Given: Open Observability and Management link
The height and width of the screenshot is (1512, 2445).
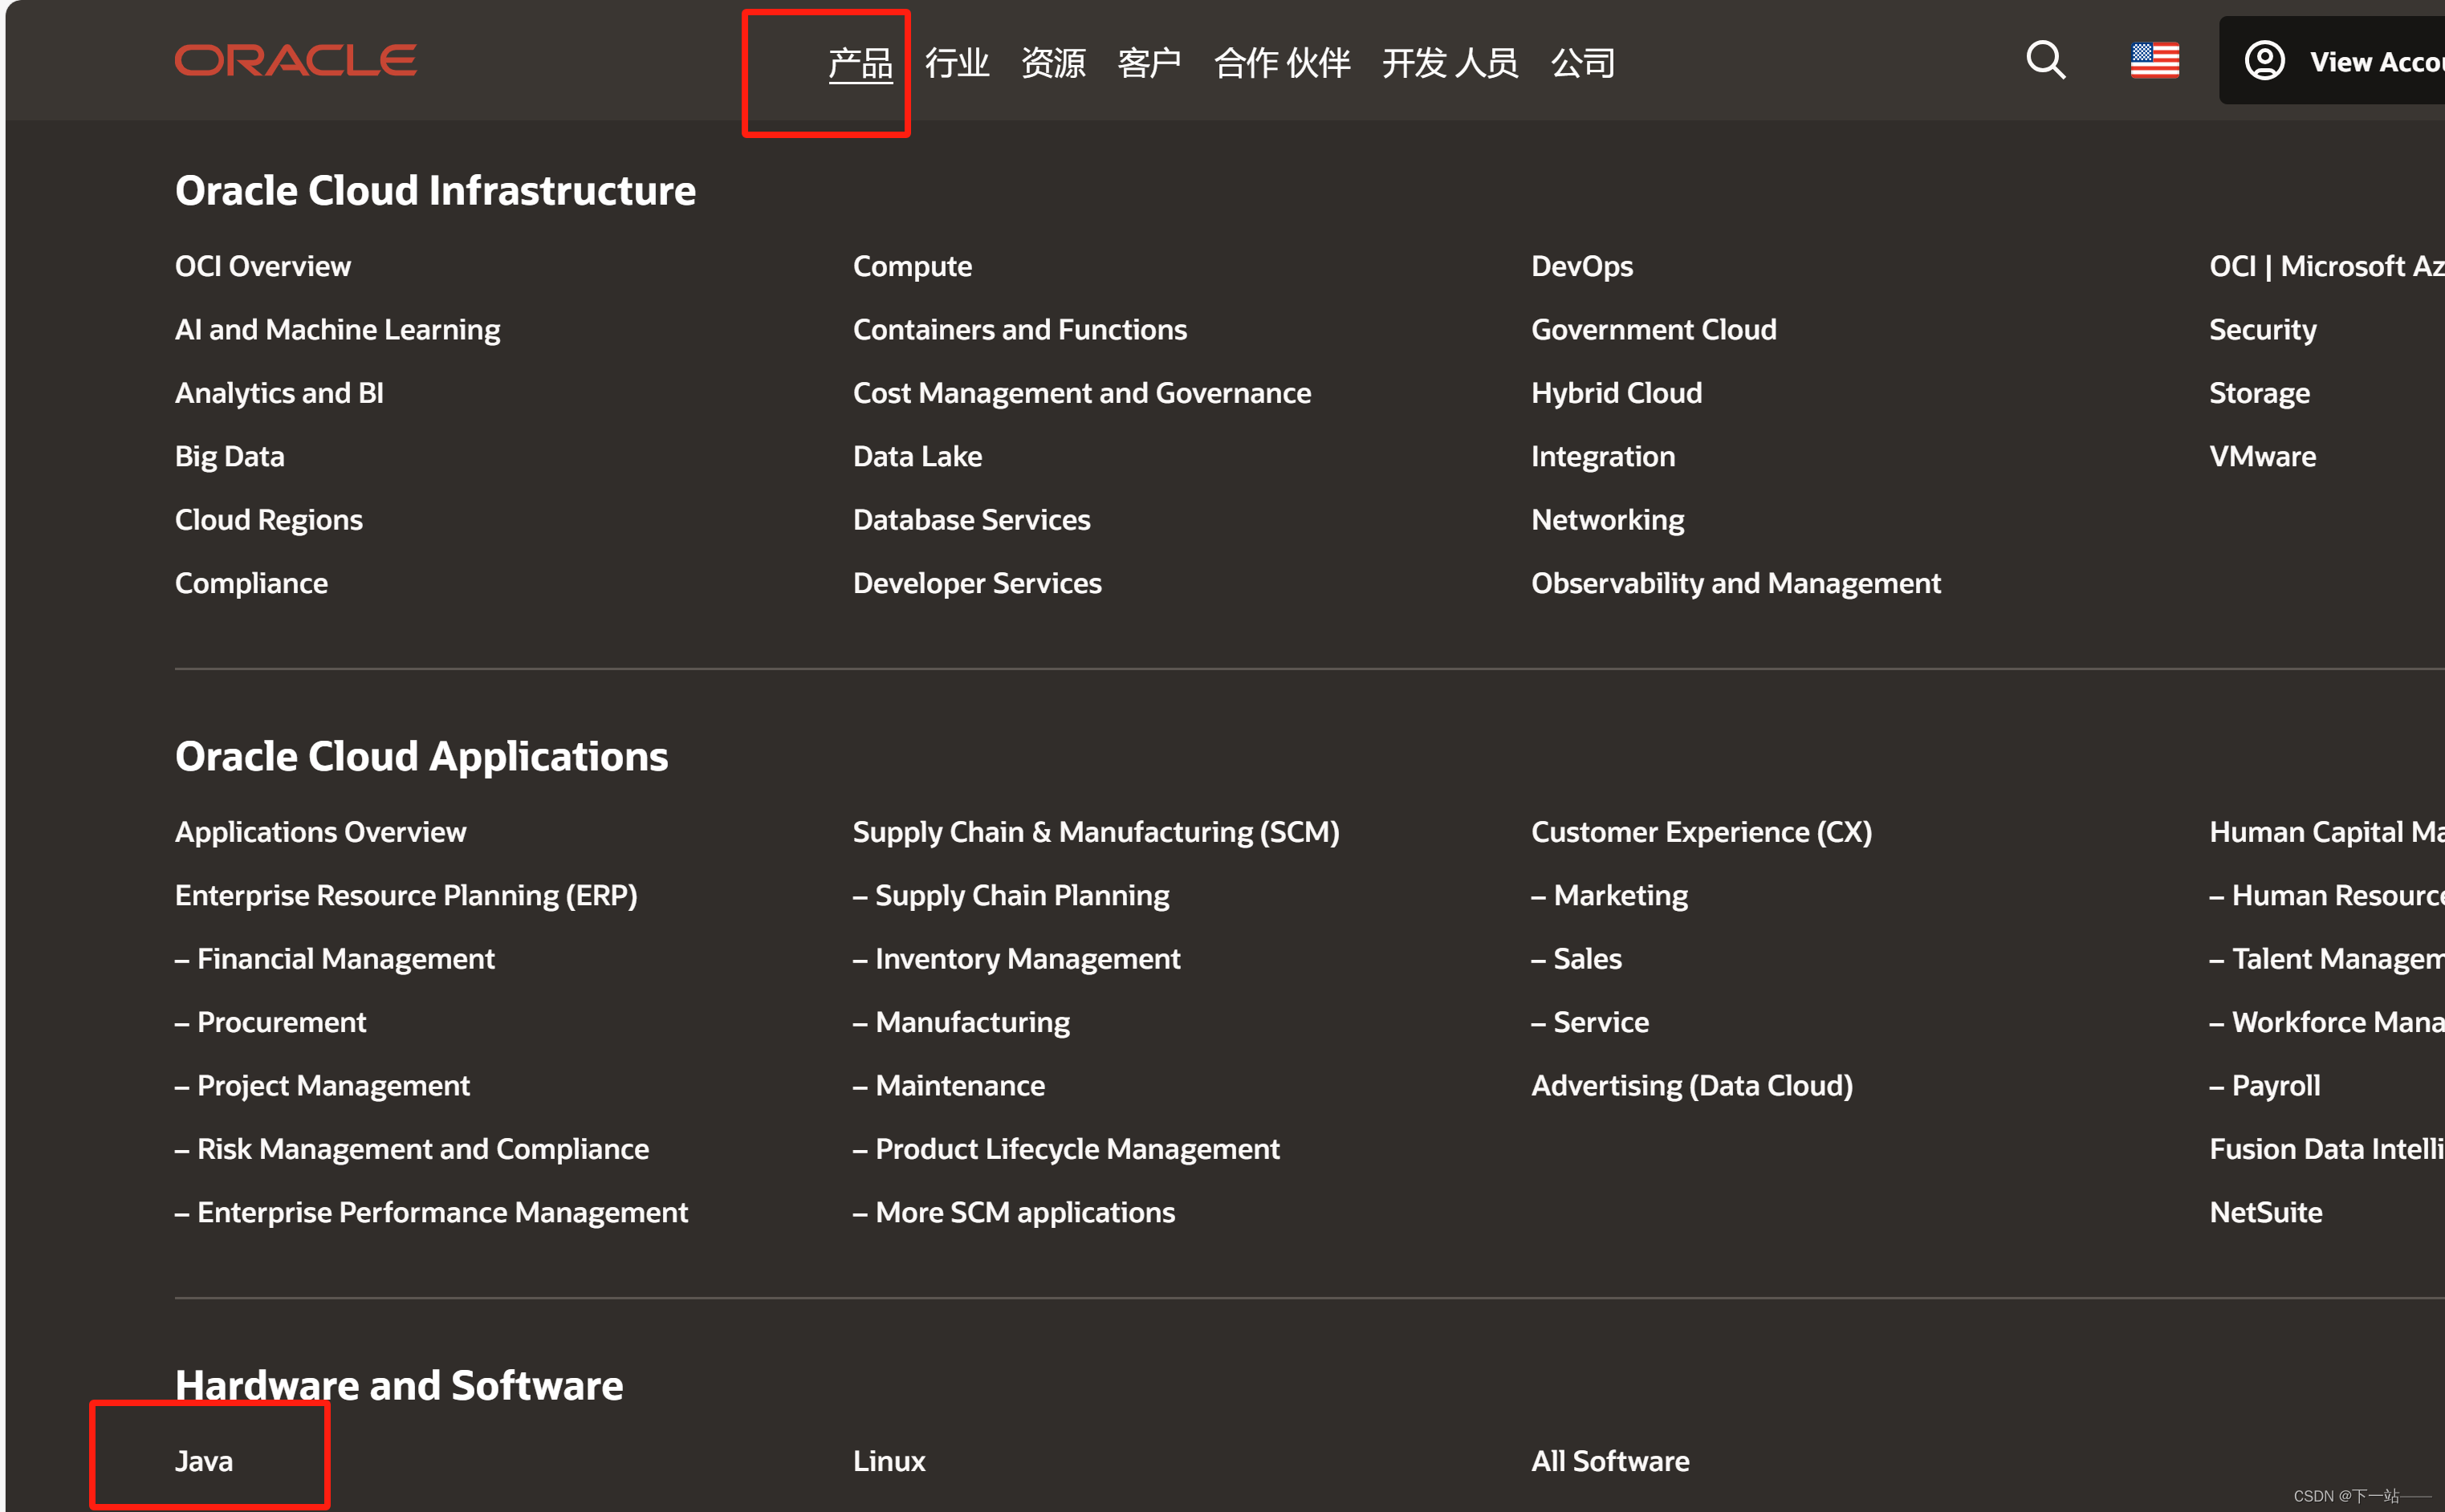Looking at the screenshot, I should [x=1735, y=583].
